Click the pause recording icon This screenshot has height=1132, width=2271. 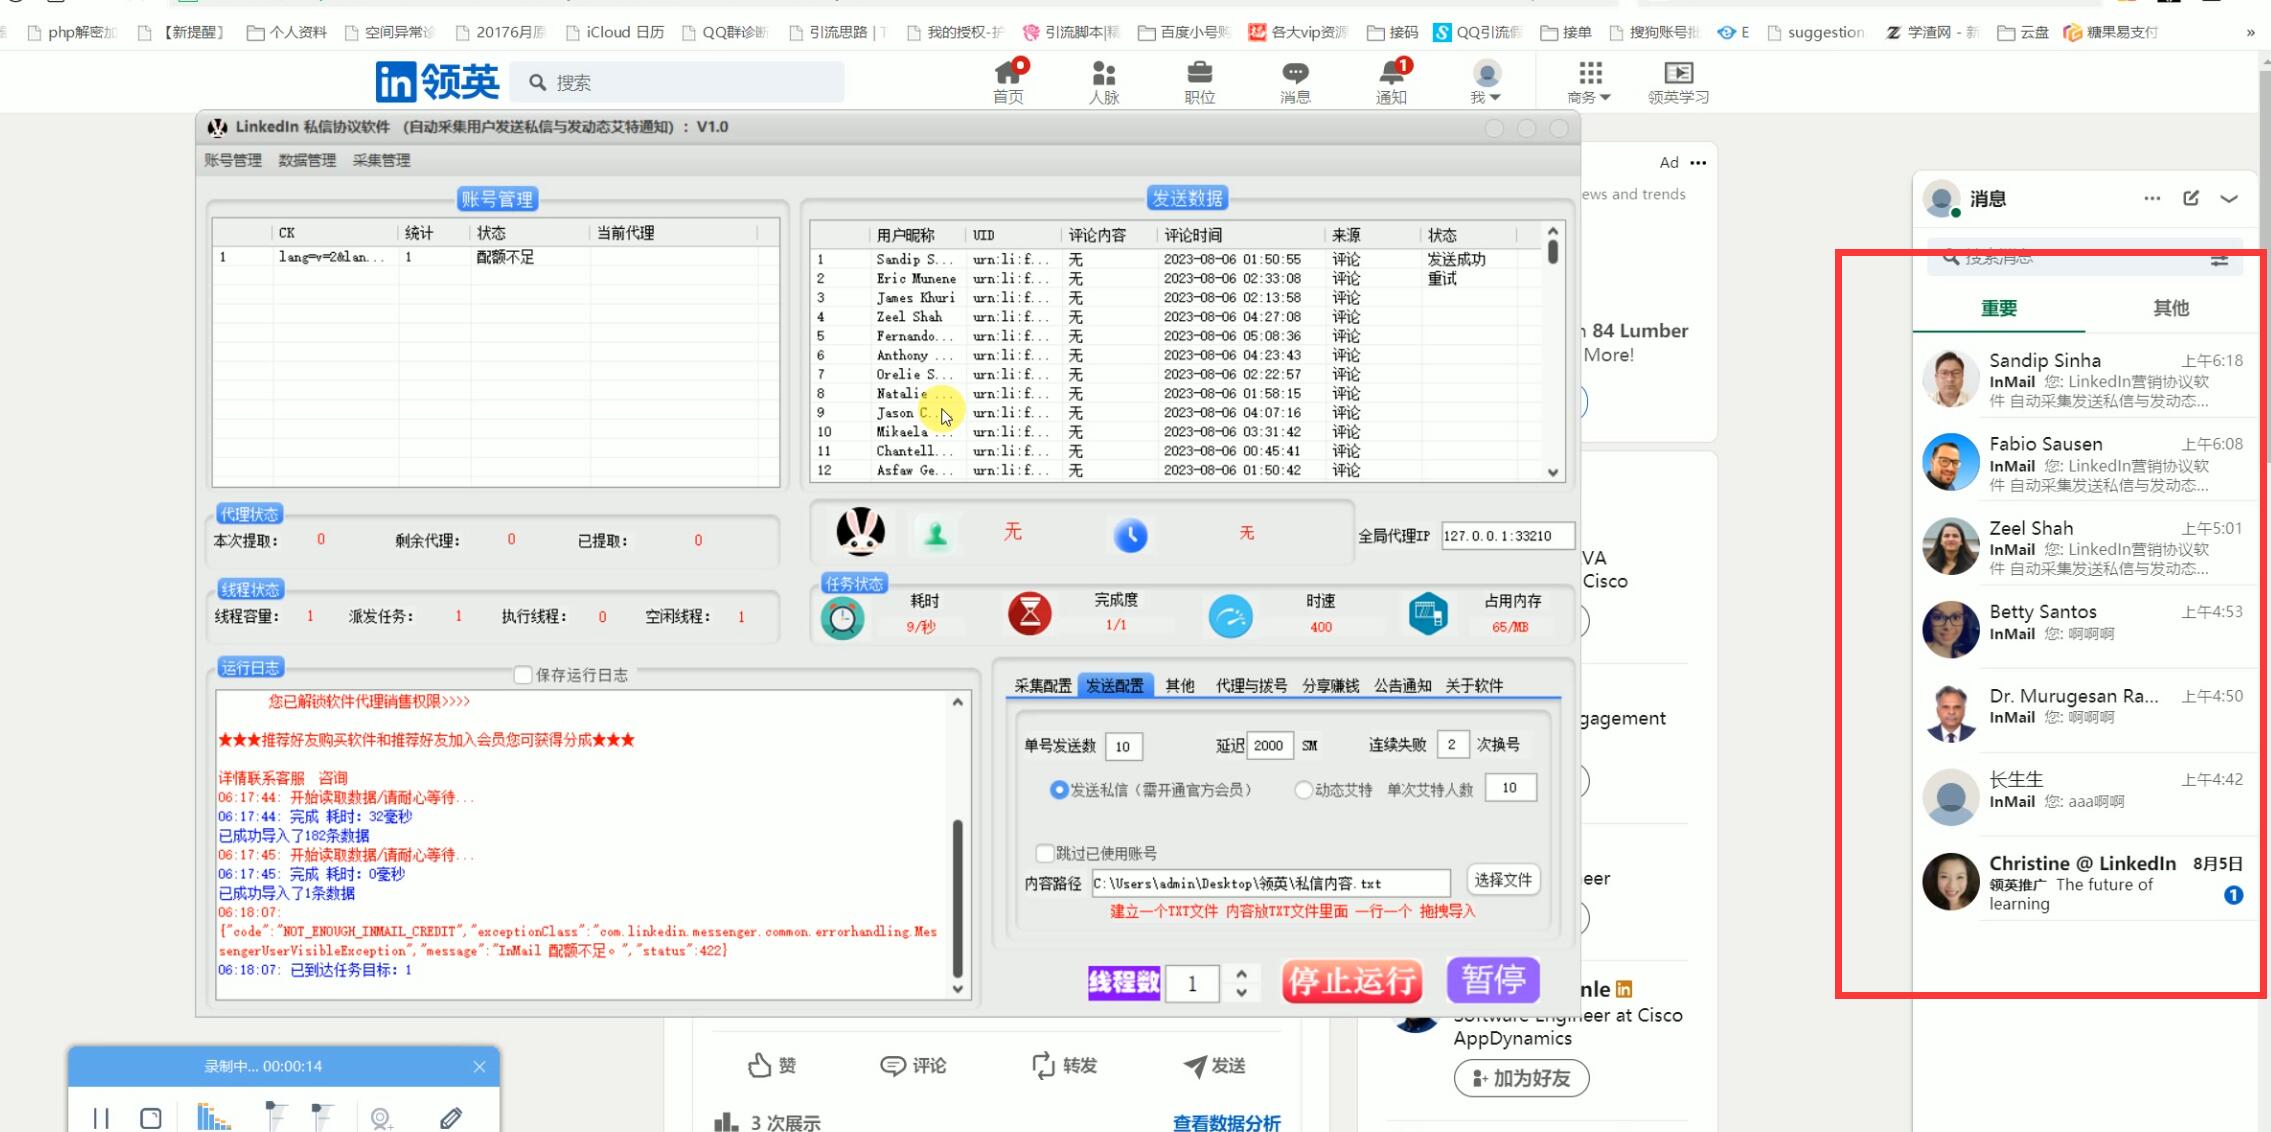101,1118
